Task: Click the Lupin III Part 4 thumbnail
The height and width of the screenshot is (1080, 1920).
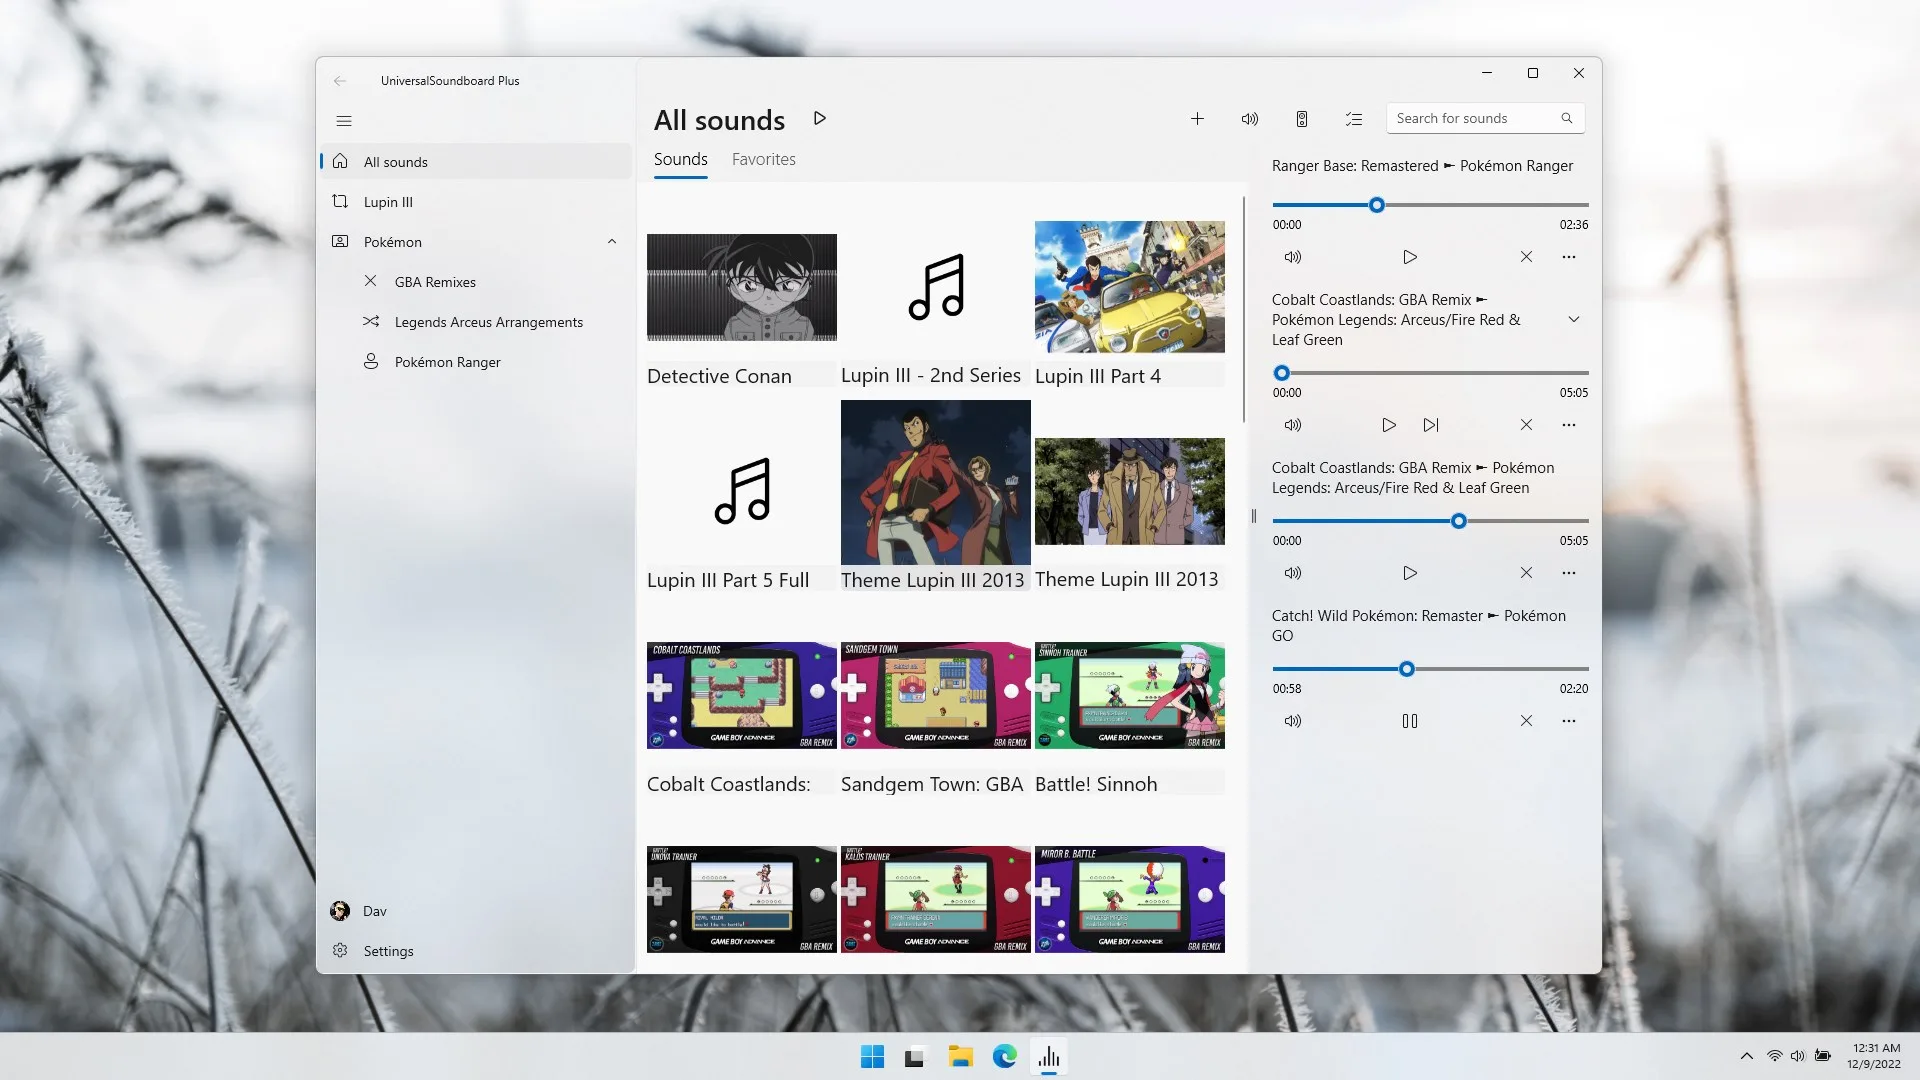Action: point(1129,287)
